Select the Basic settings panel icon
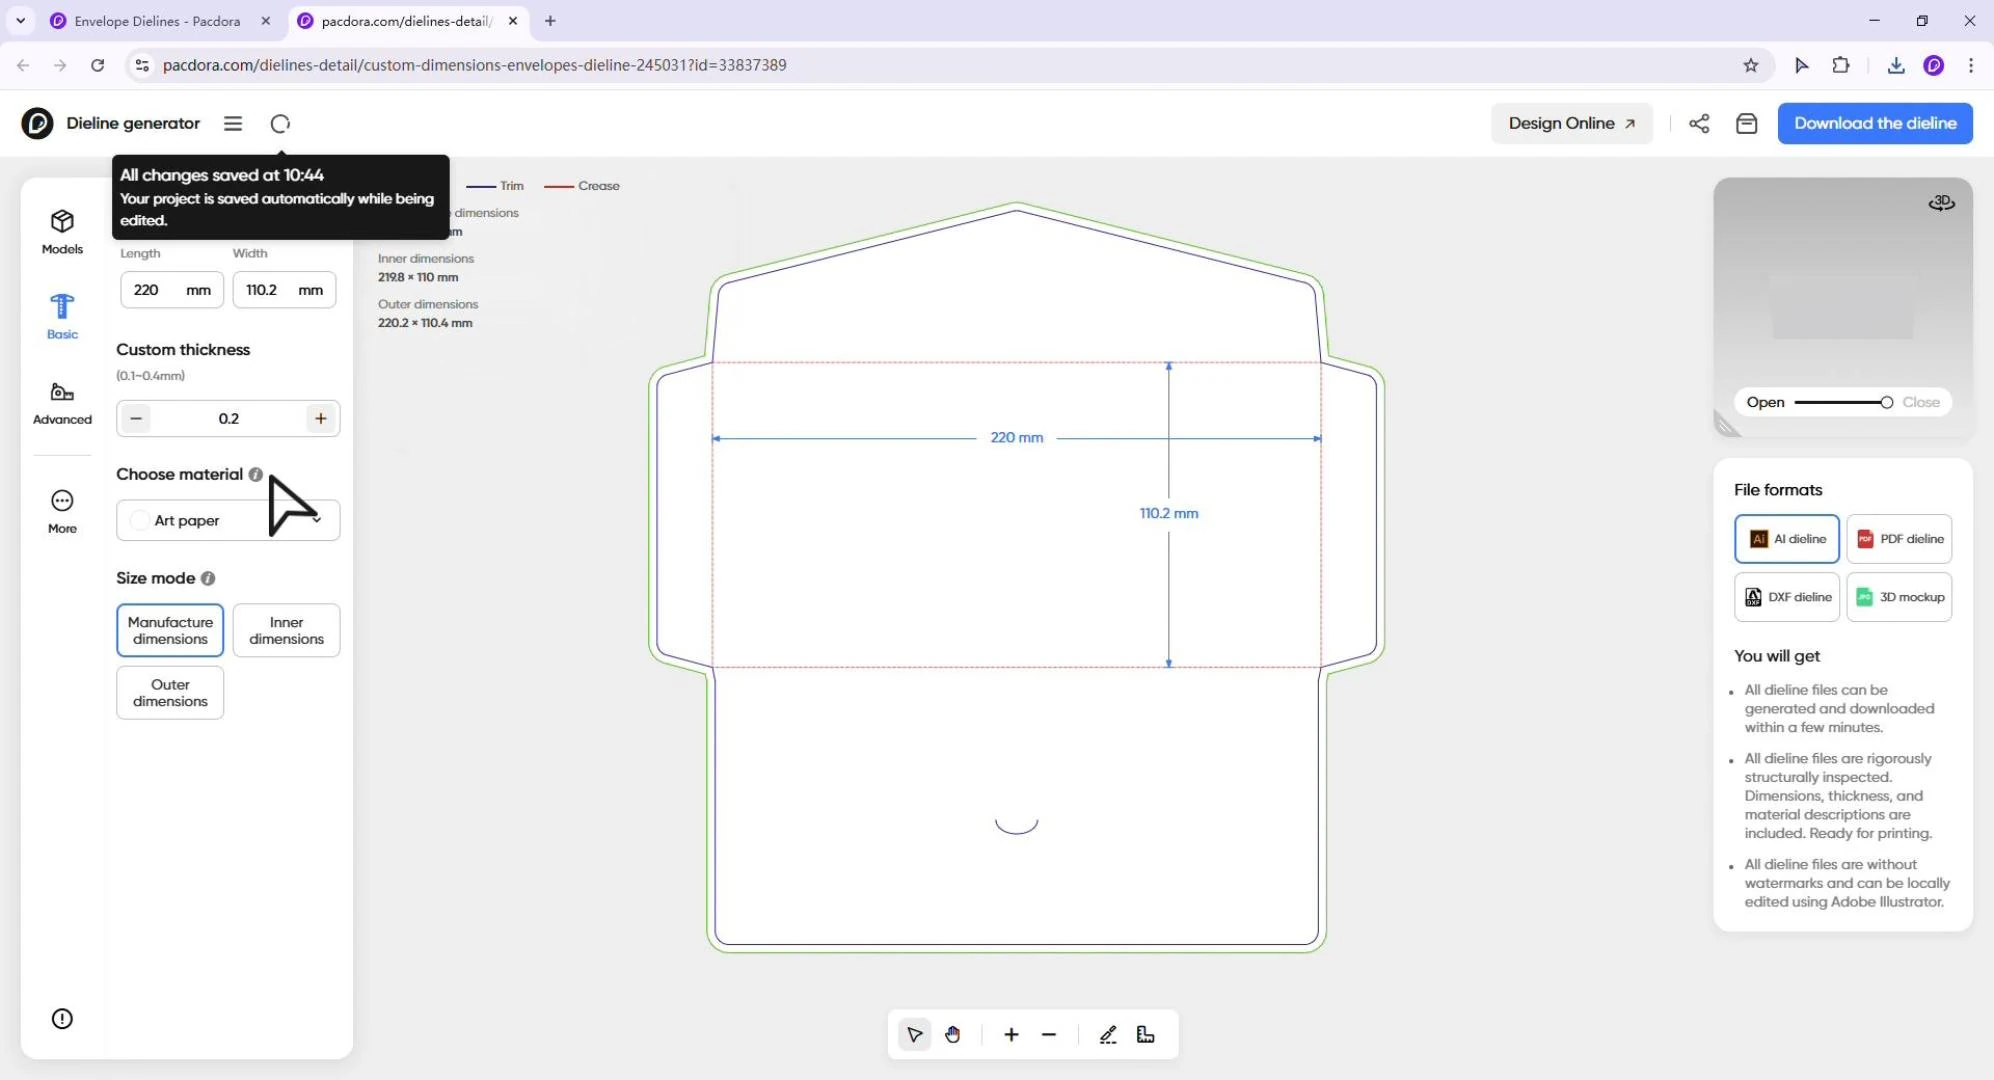The image size is (1994, 1080). [62, 316]
